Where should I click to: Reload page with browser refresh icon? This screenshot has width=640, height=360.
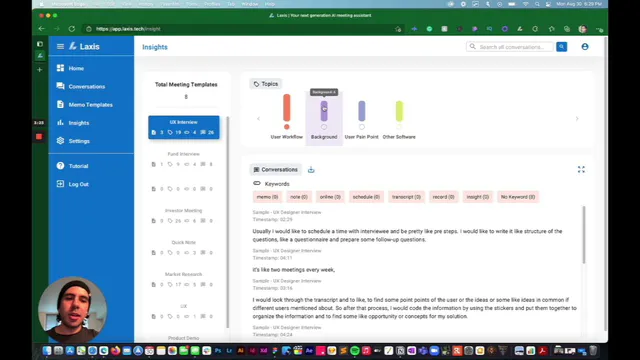(x=72, y=29)
